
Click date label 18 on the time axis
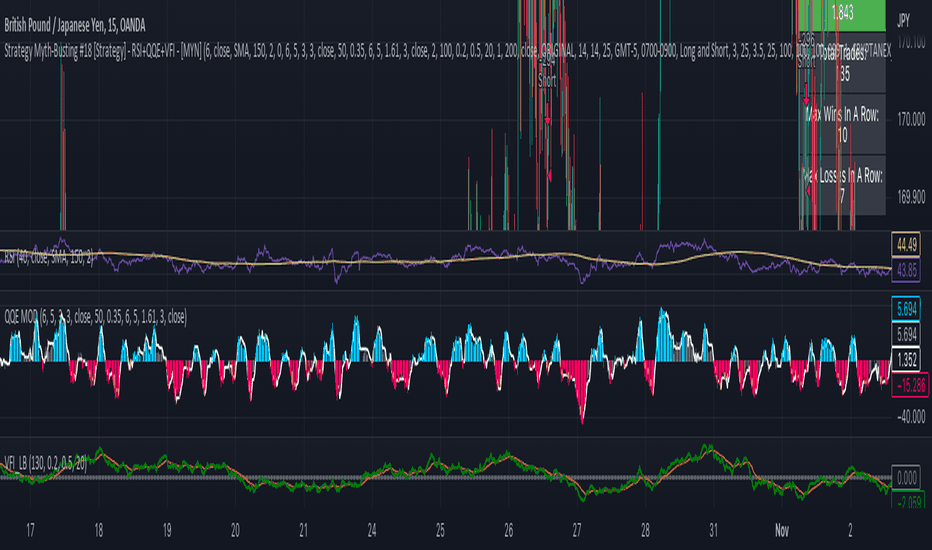click(99, 530)
